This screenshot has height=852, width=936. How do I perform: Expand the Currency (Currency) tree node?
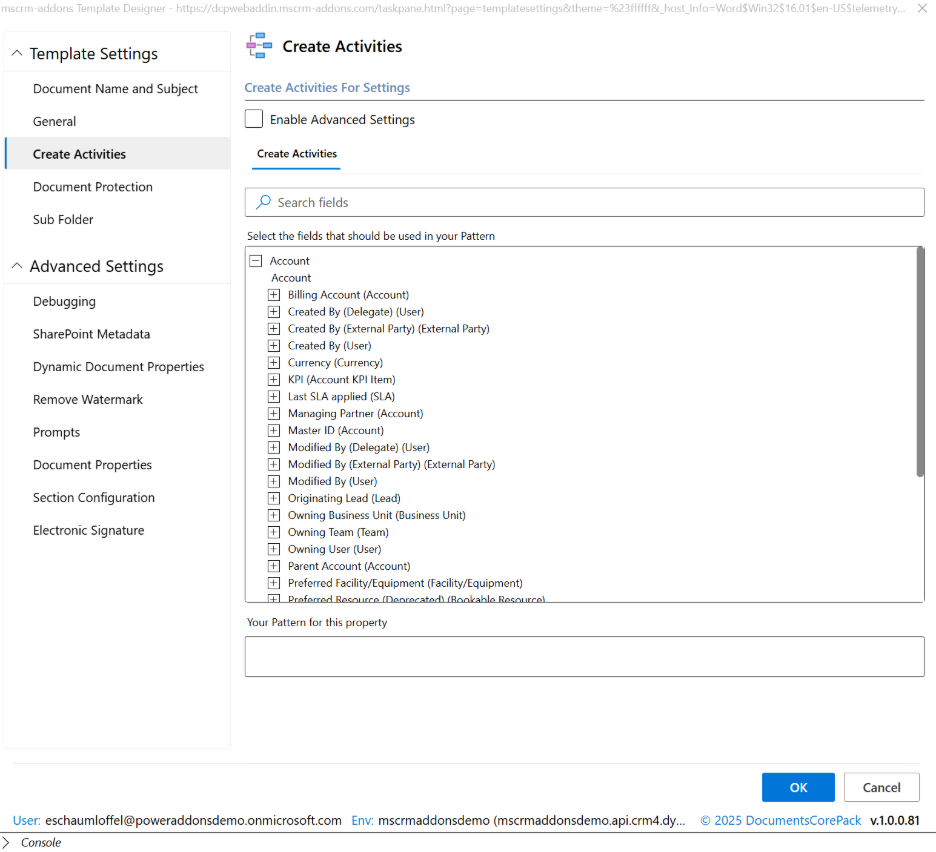click(x=274, y=363)
